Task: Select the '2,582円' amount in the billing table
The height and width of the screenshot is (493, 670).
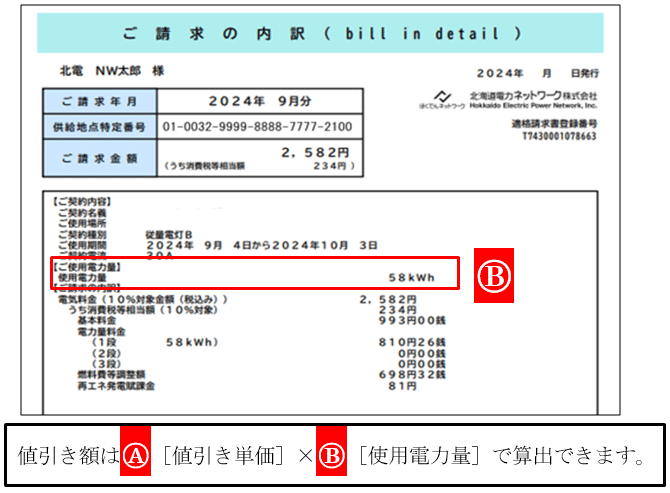Action: [315, 153]
